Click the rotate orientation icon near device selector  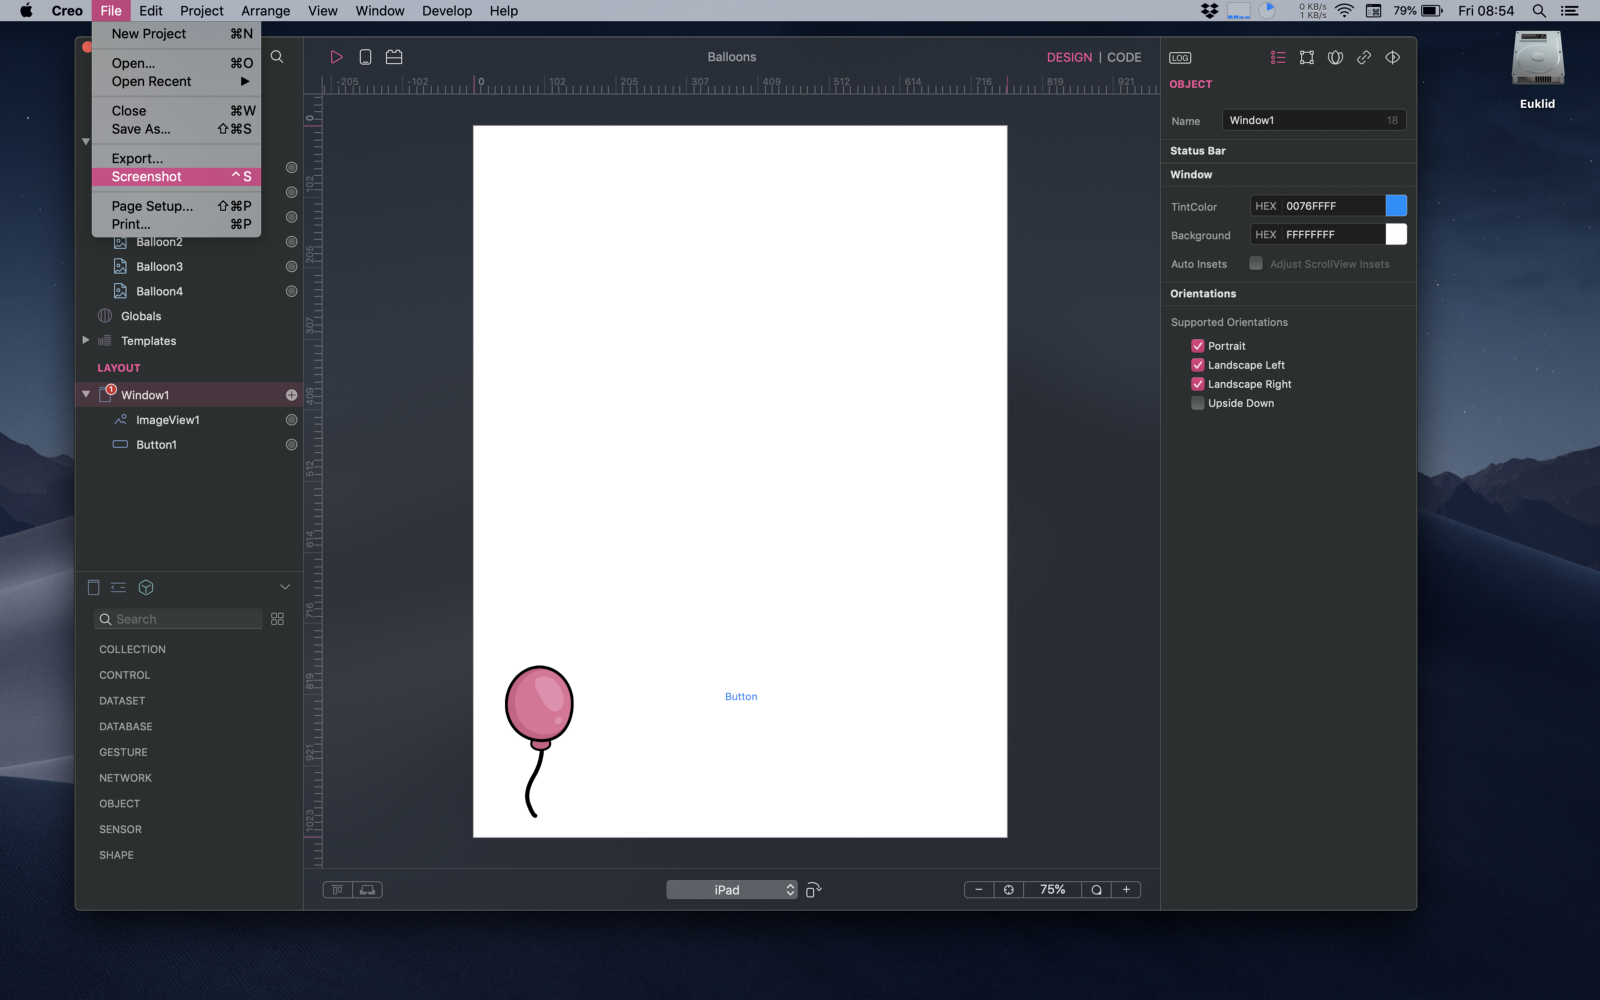[813, 889]
